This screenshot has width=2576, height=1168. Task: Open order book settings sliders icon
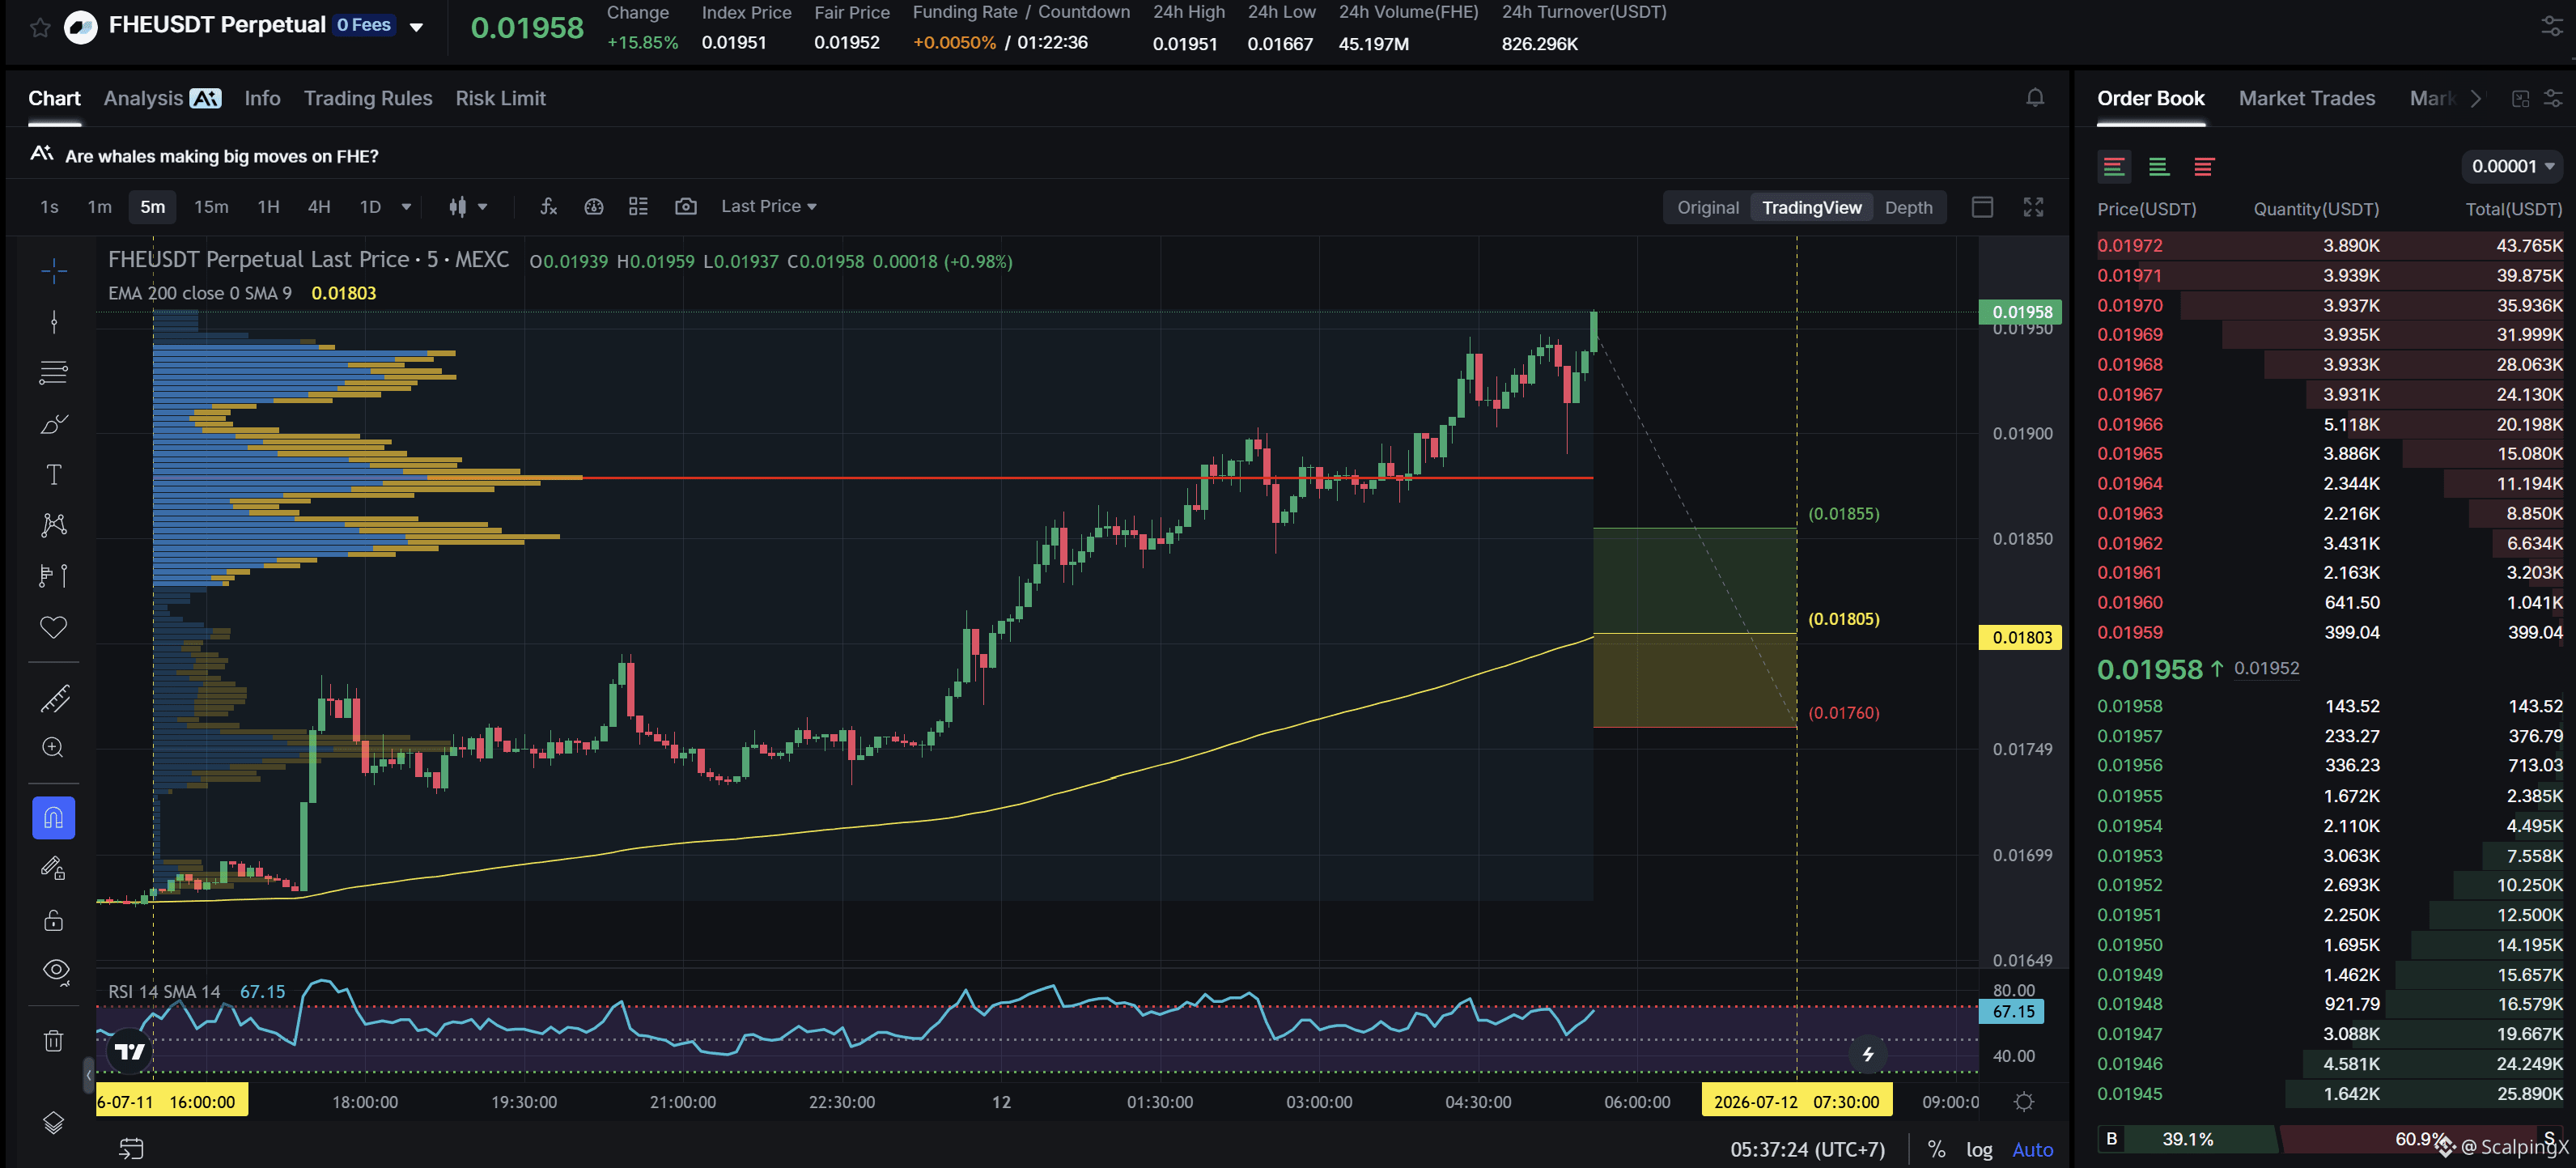pyautogui.click(x=2553, y=98)
